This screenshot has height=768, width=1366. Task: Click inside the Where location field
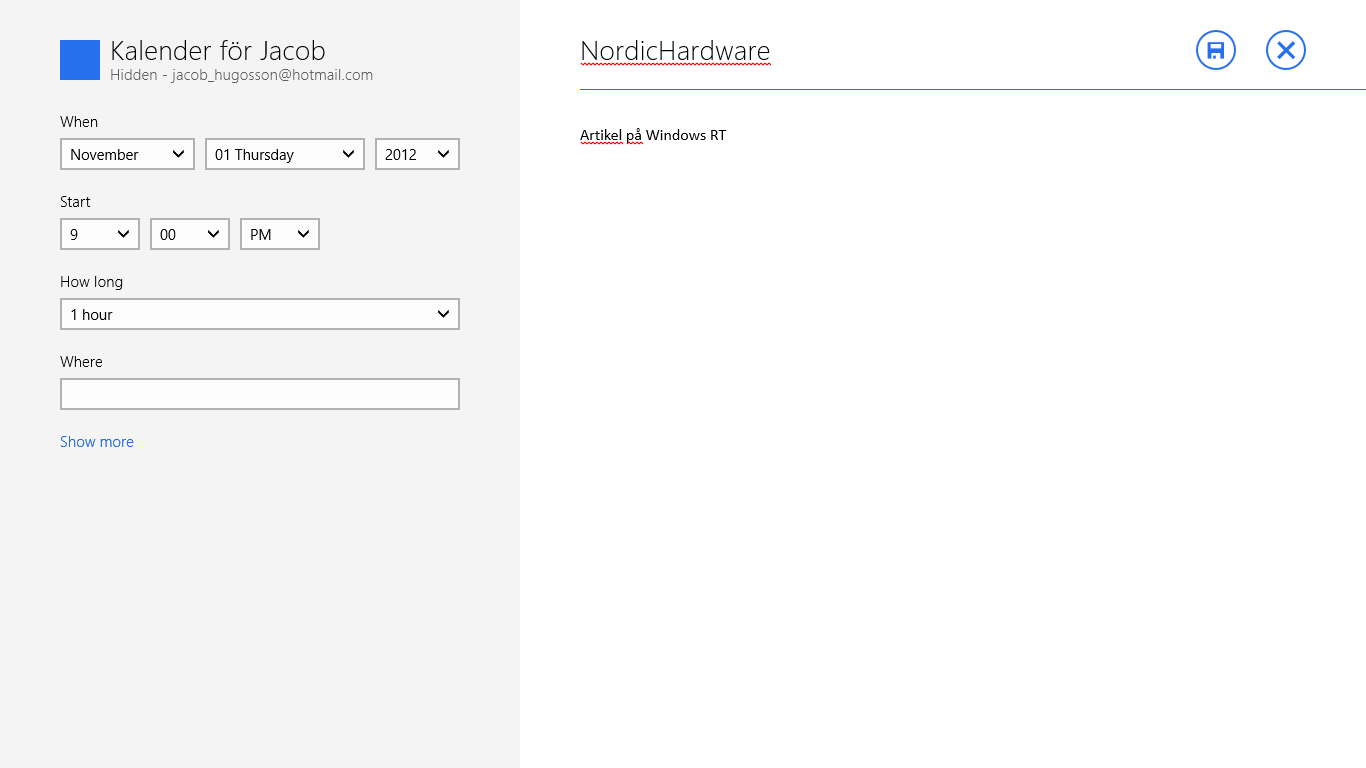(259, 394)
